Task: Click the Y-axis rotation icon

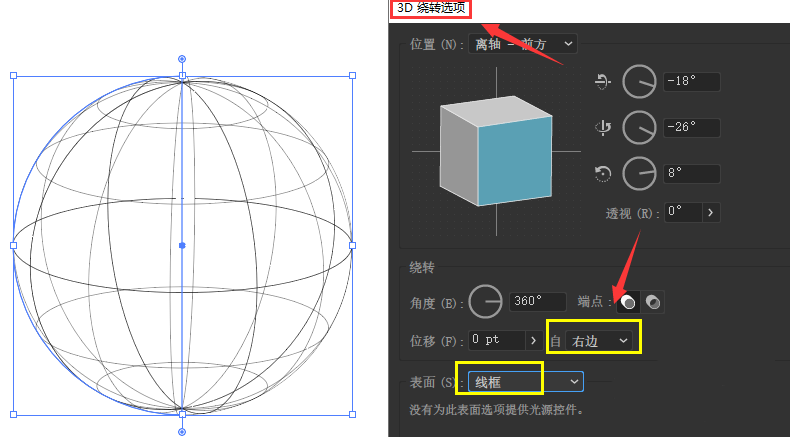Action: tap(603, 128)
